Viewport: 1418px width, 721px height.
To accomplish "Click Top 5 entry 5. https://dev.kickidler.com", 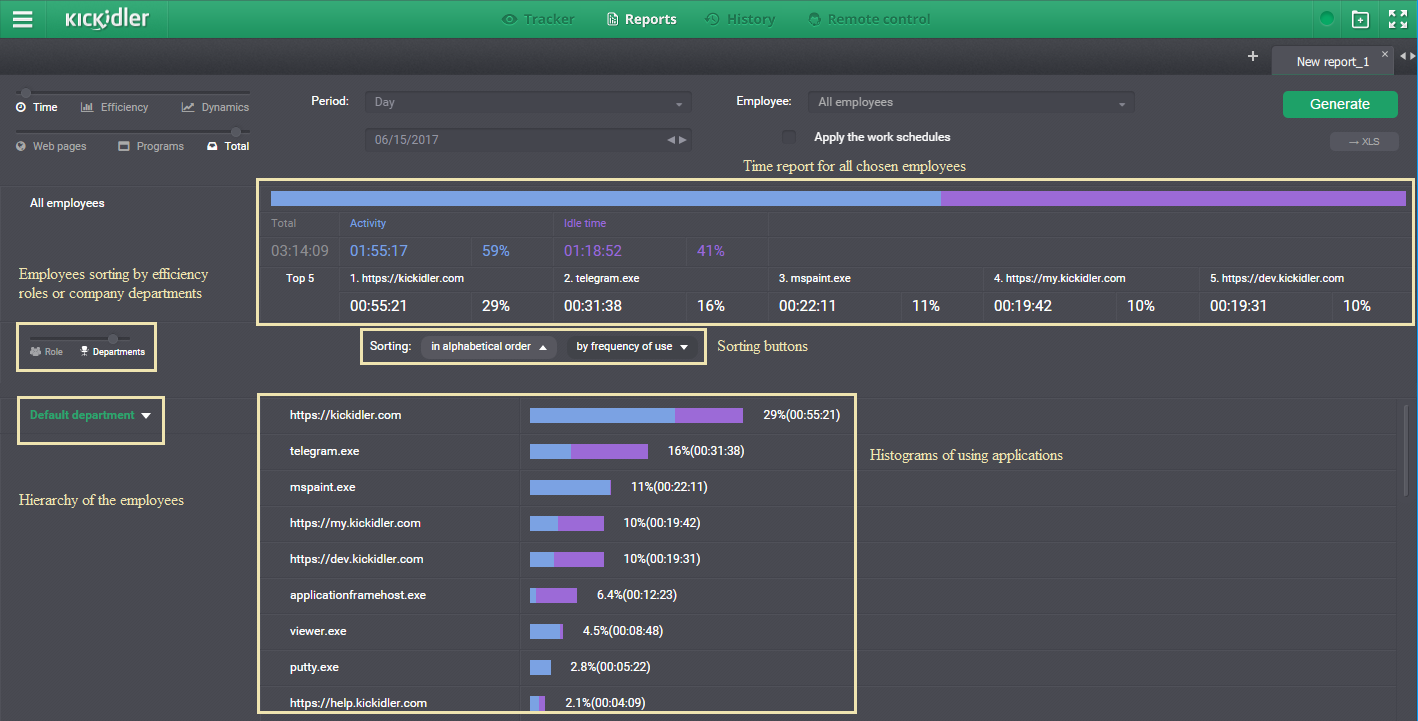I will (x=1277, y=278).
